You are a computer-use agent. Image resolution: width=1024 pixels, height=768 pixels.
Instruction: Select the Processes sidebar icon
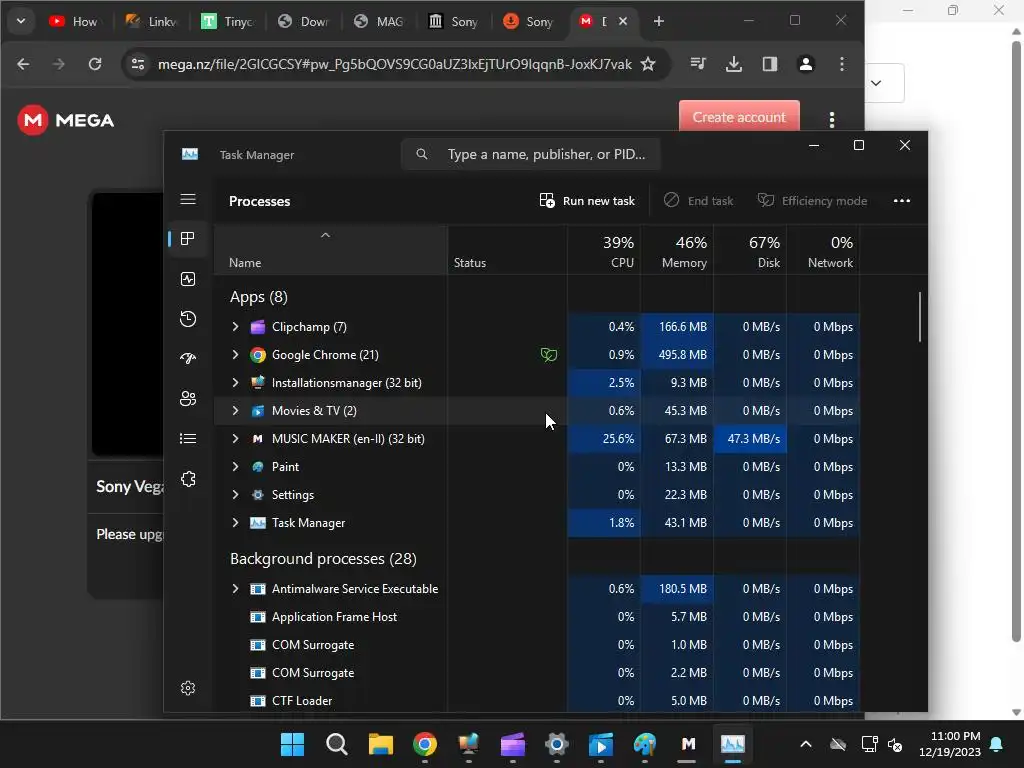pos(188,238)
